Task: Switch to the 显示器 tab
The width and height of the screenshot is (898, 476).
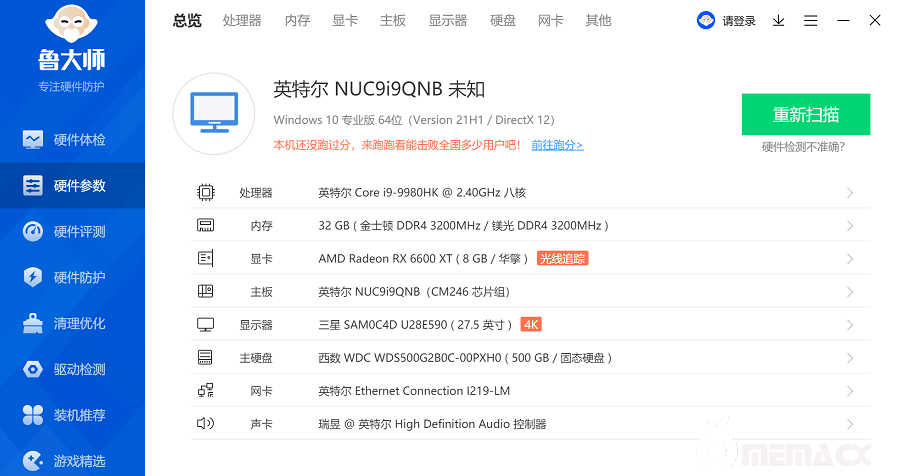Action: (x=448, y=21)
